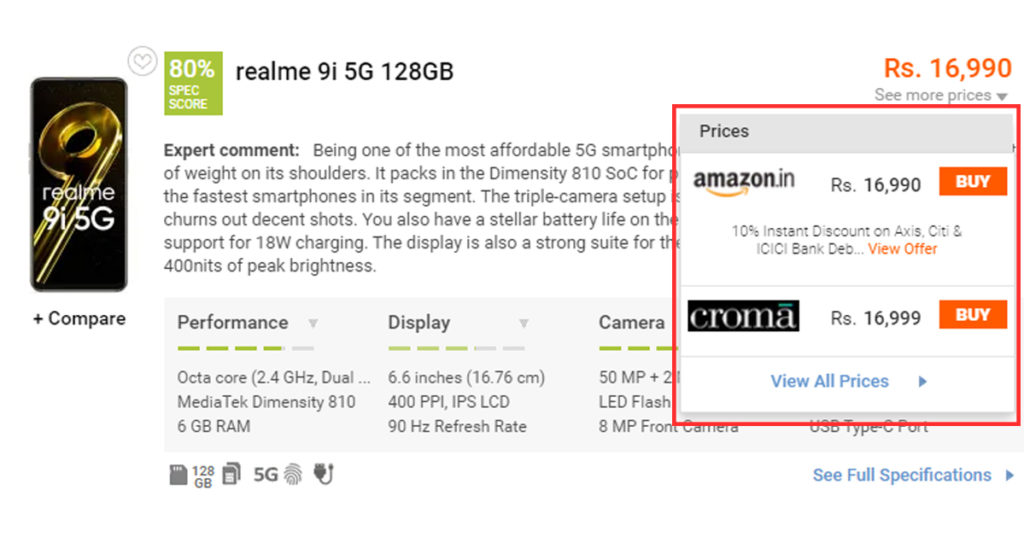
Task: Expand the Display section arrow
Action: (523, 324)
